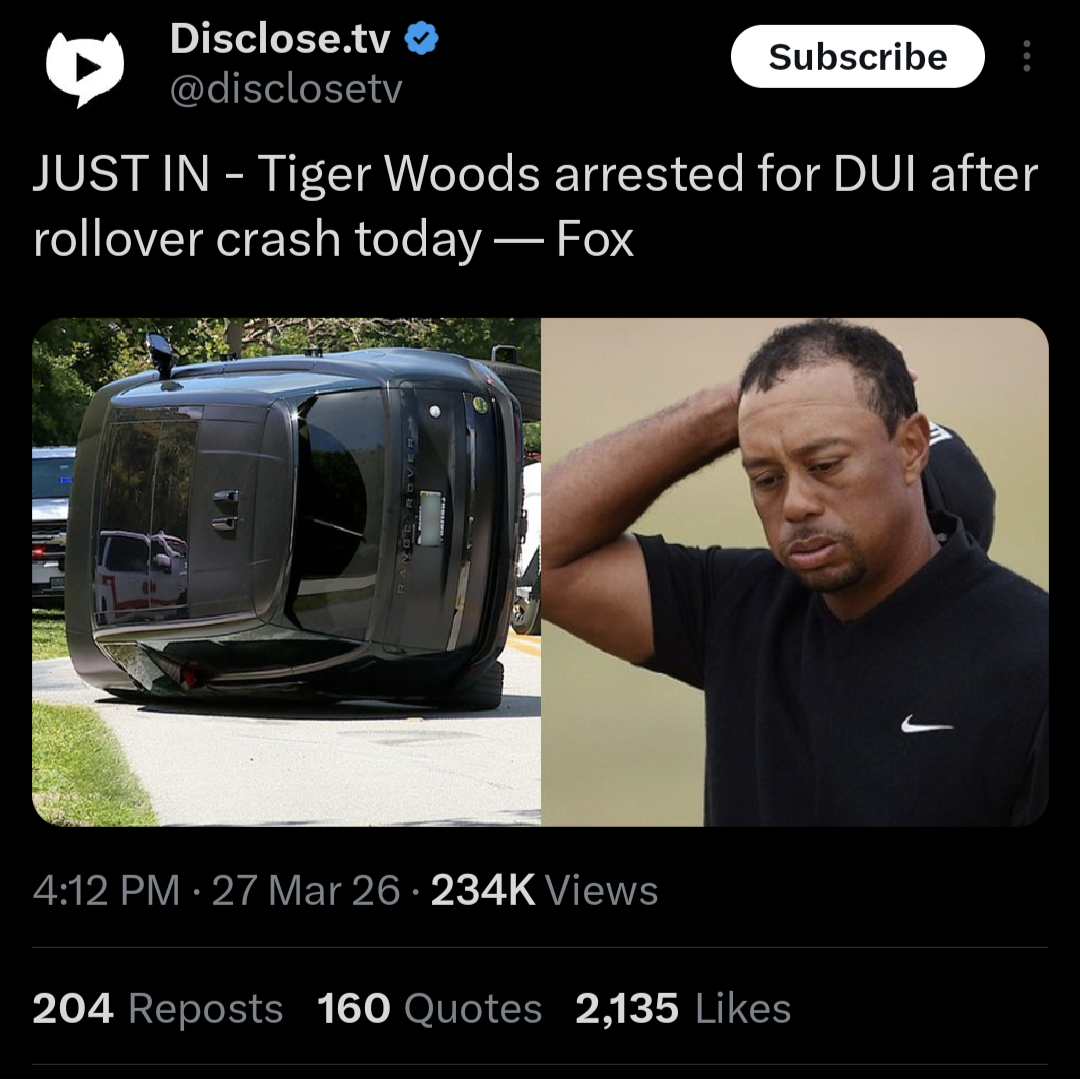View the 2,135 Likes list
The height and width of the screenshot is (1079, 1080).
coord(683,1009)
